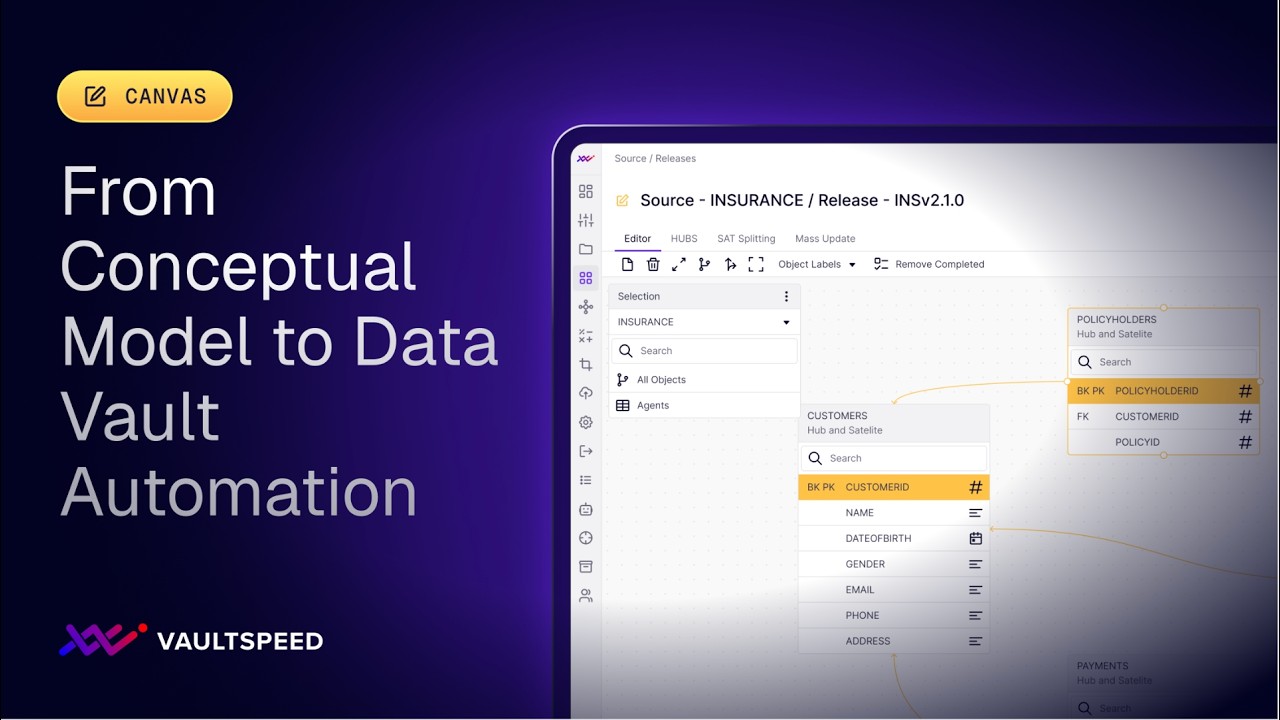1280x720 pixels.
Task: Click the POLICYHOLDERS table search field
Action: (x=1164, y=362)
